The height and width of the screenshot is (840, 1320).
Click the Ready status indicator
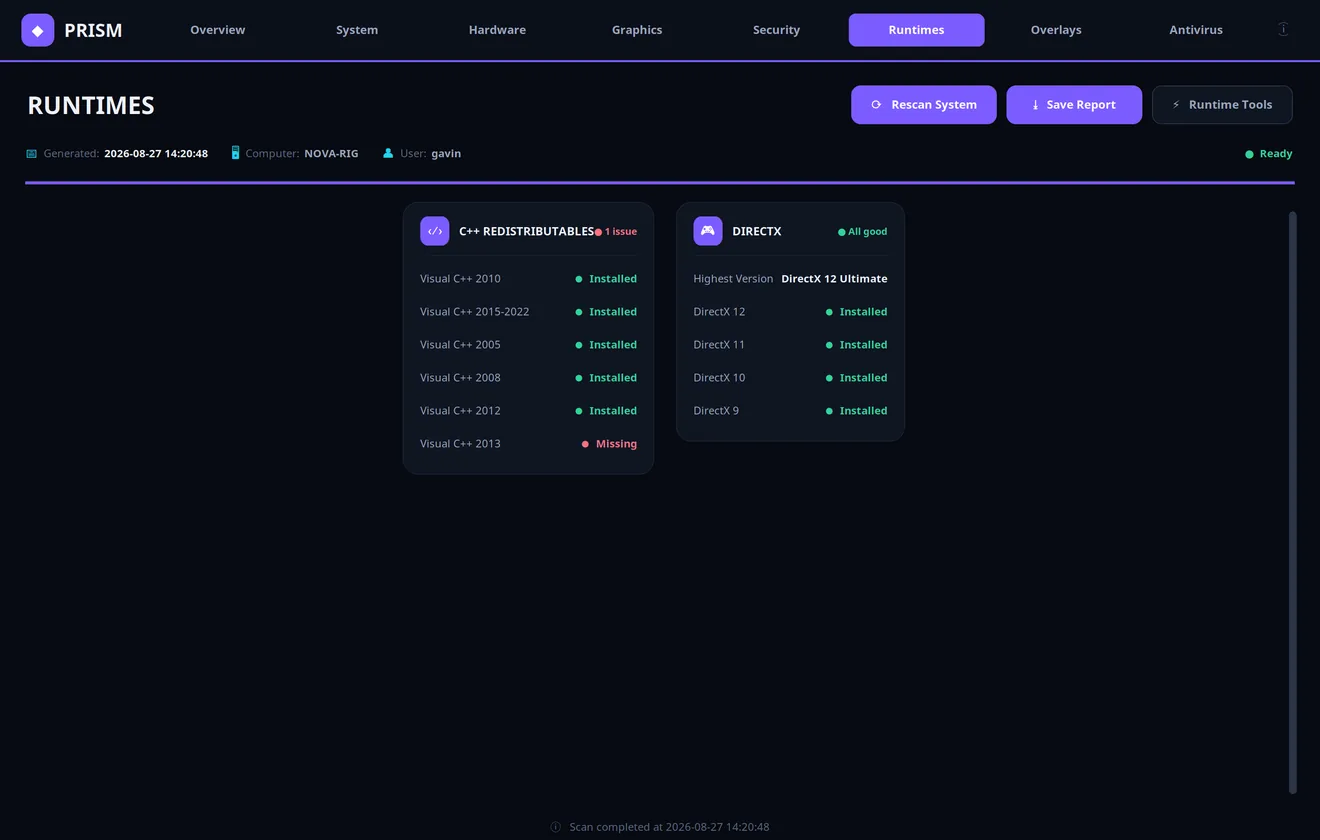1269,154
